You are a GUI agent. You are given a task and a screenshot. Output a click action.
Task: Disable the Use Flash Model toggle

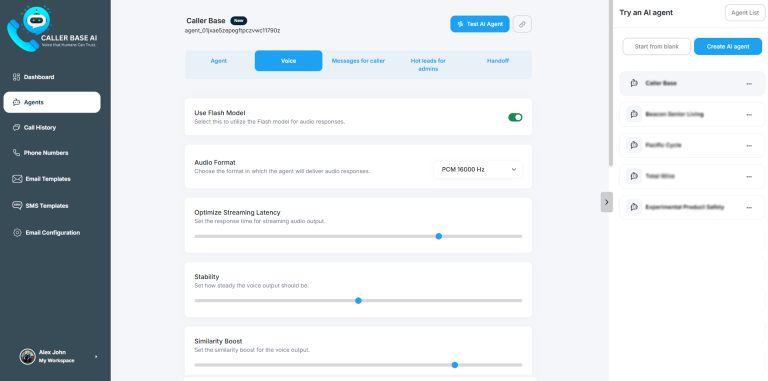515,117
